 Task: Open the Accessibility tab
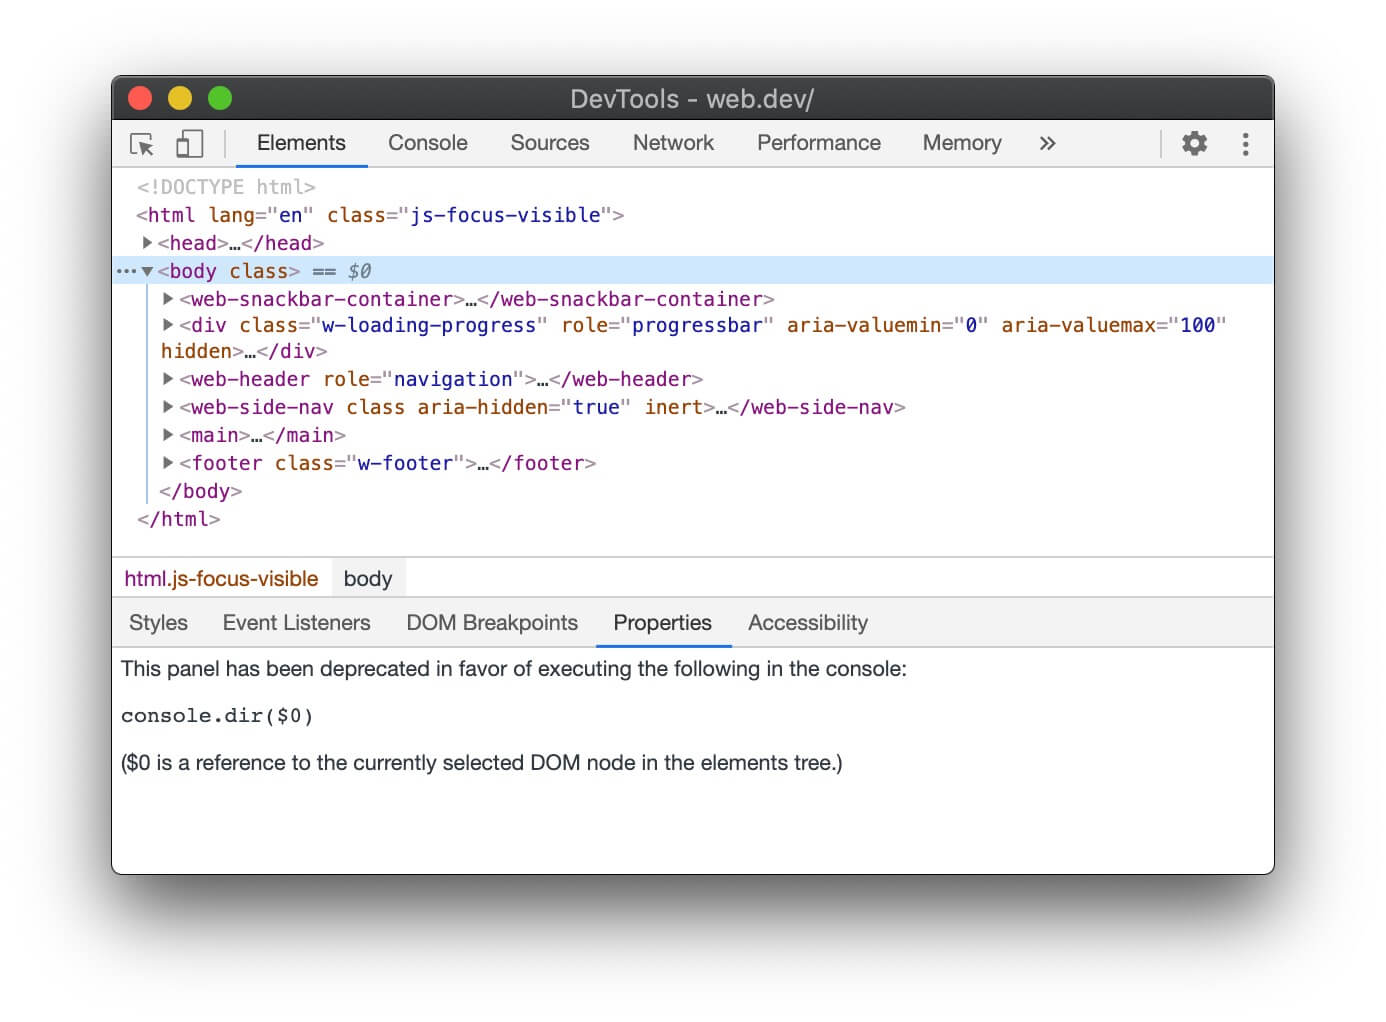tap(807, 622)
